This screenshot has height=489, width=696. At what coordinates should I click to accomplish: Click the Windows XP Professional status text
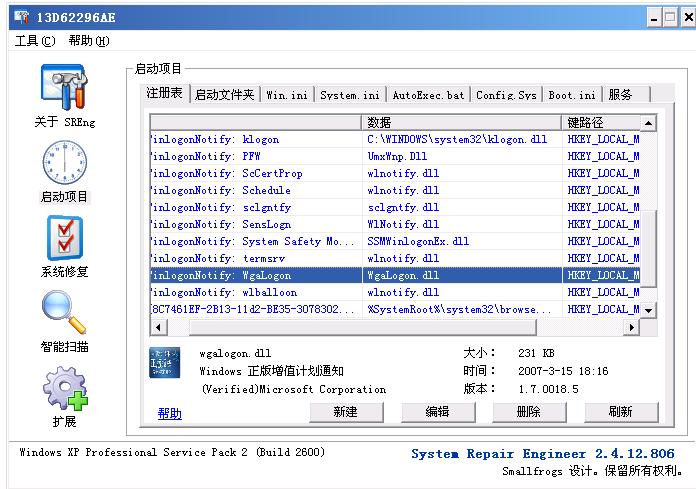click(172, 452)
